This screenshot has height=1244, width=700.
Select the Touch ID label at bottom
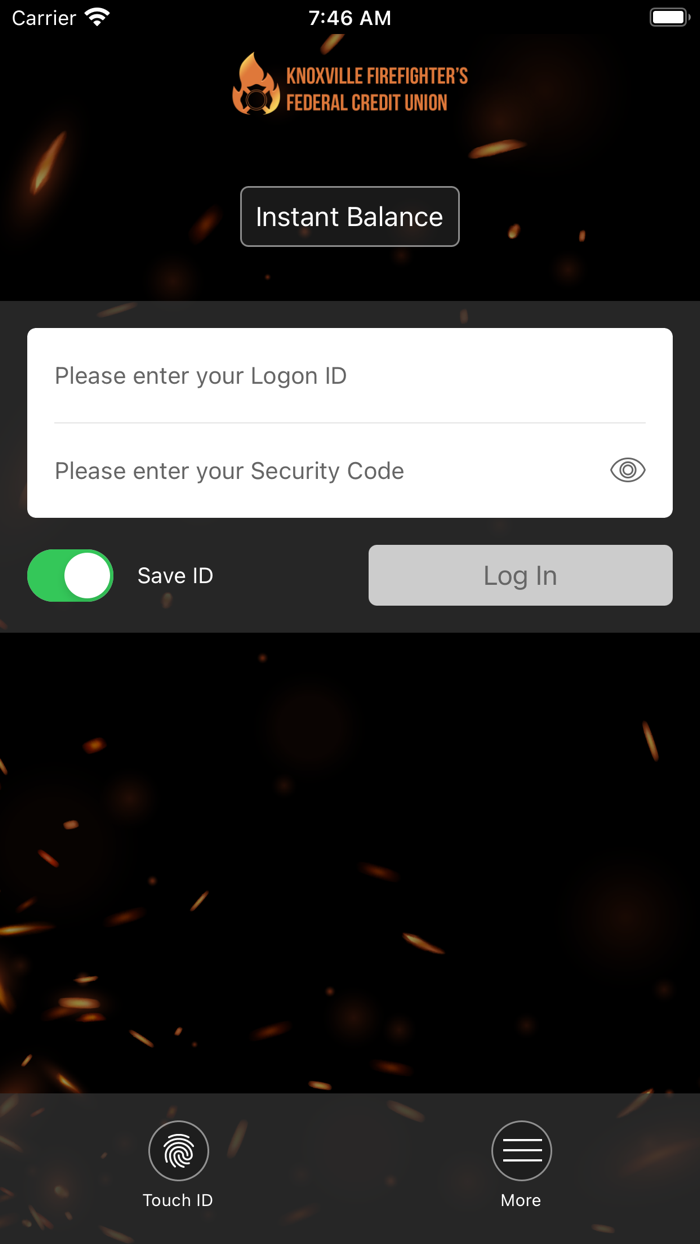[178, 1200]
